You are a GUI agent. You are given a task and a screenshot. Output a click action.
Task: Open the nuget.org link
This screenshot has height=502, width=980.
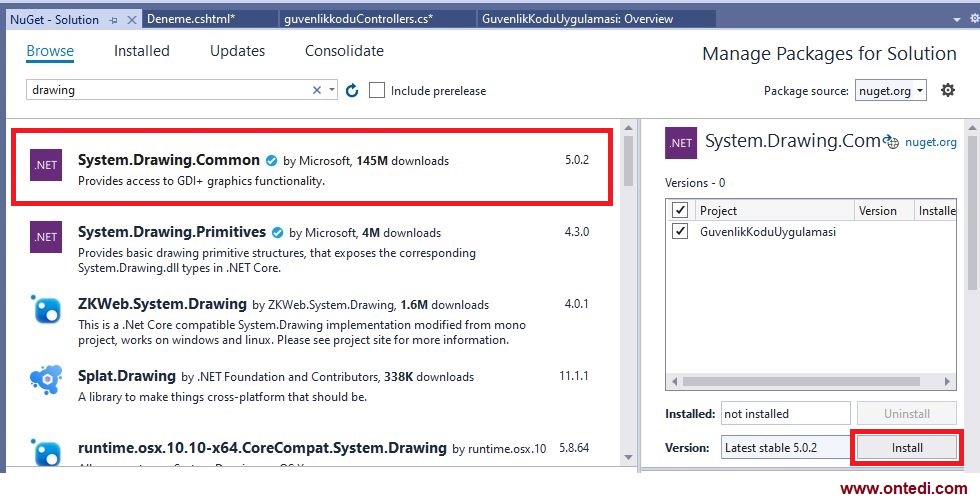click(x=931, y=142)
